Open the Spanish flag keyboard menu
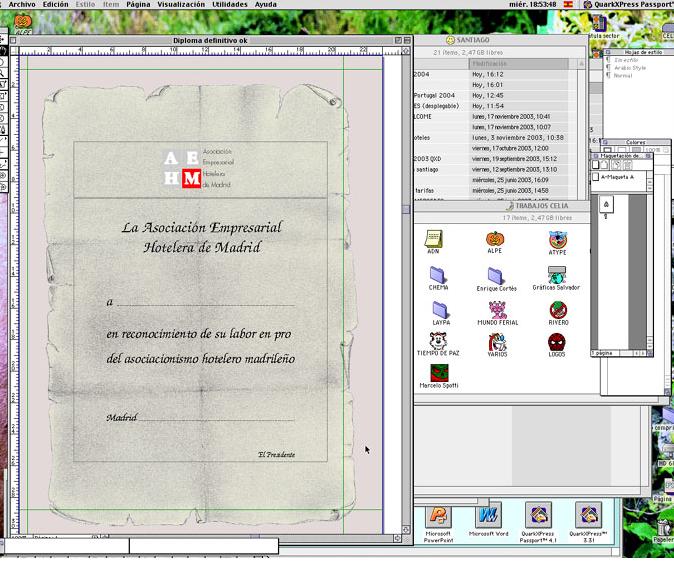This screenshot has width=674, height=562. coord(568,4)
